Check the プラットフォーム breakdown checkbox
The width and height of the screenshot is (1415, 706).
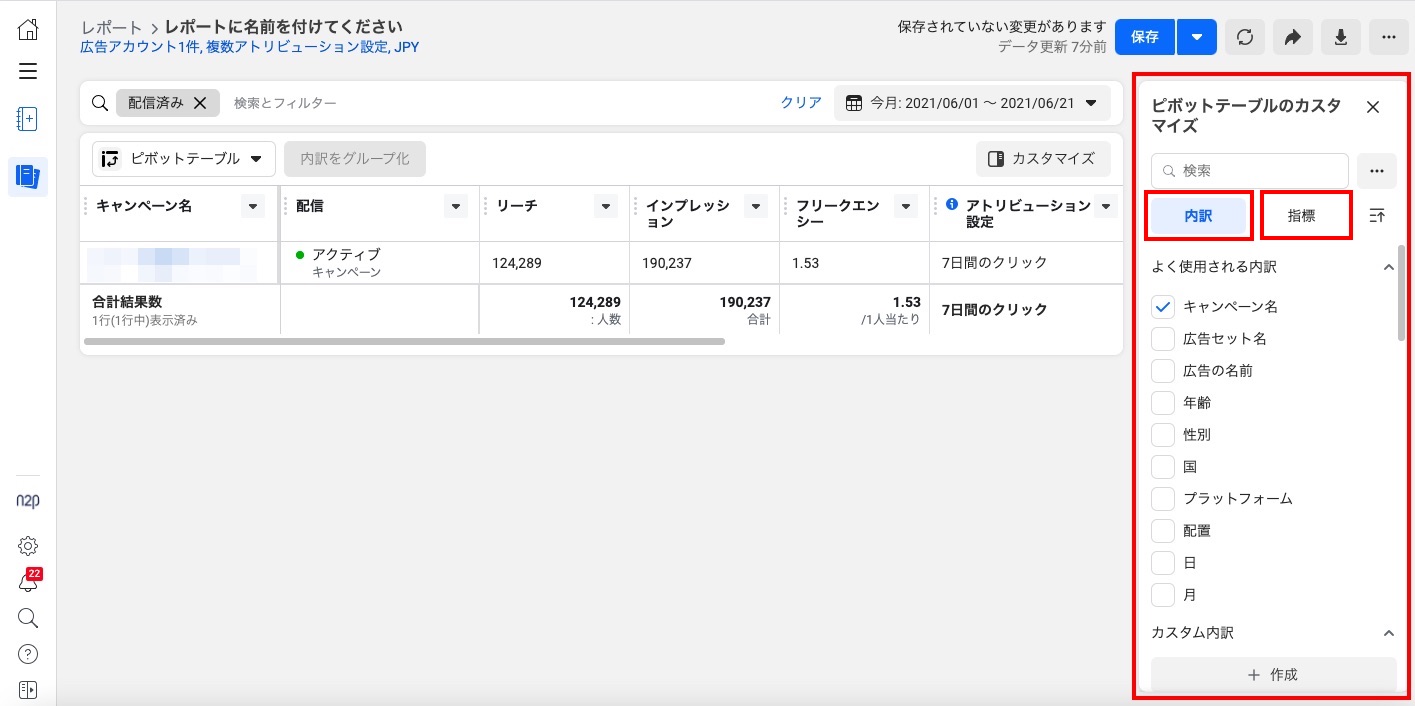pyautogui.click(x=1163, y=499)
